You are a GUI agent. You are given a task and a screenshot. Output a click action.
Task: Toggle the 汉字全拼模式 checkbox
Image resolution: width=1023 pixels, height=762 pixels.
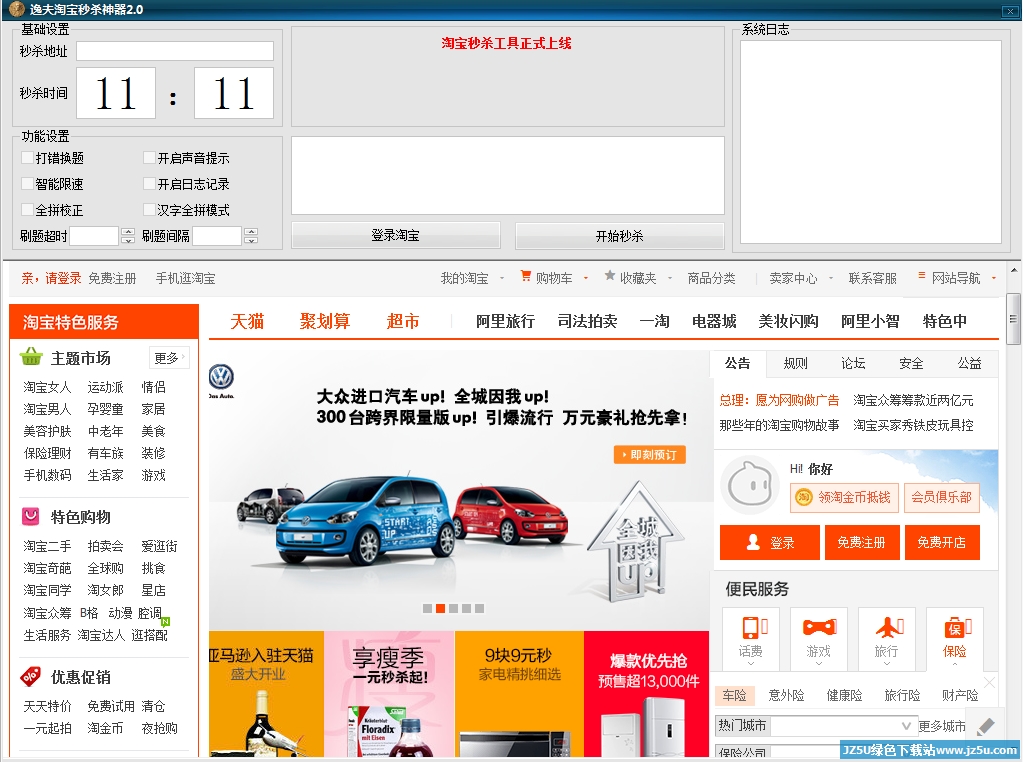[x=149, y=209]
